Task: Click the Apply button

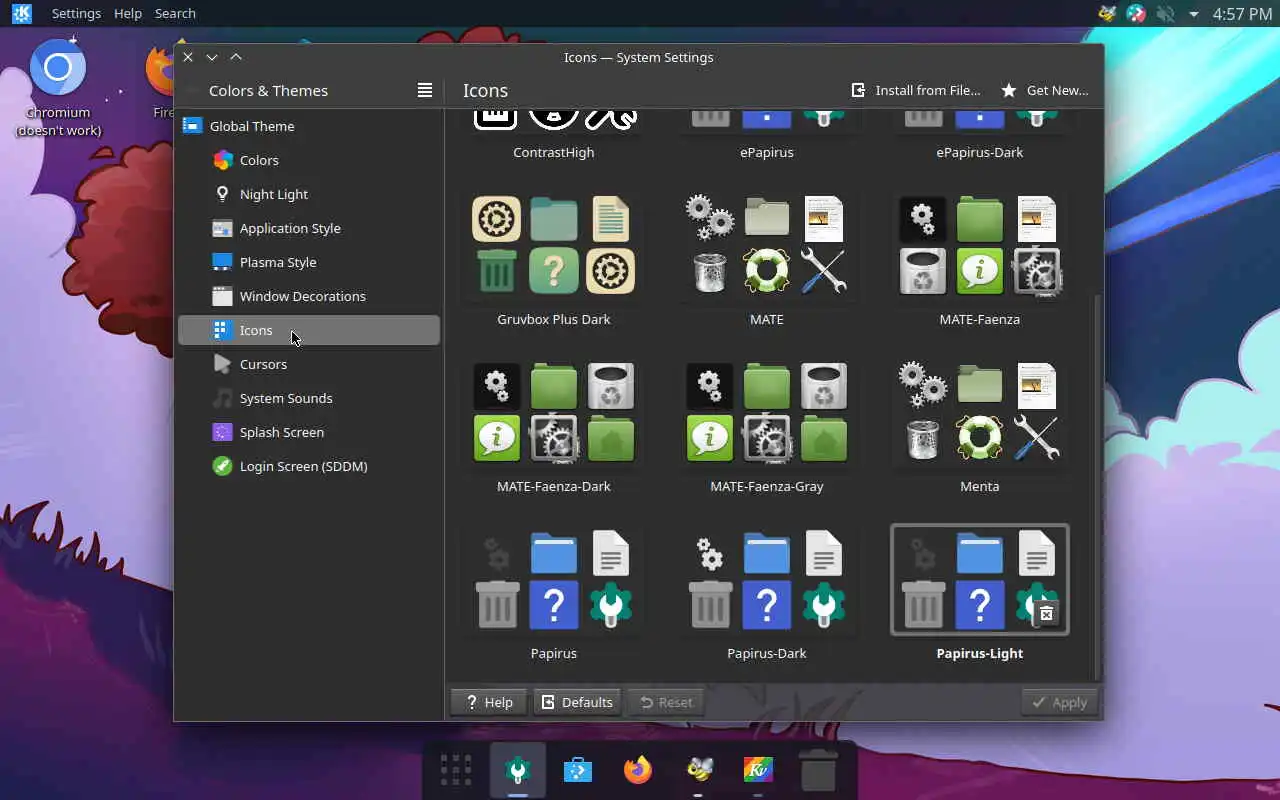Action: pyautogui.click(x=1059, y=702)
